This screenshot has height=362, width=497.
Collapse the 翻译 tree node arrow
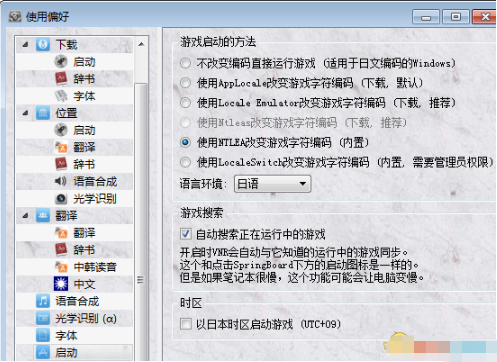25,216
